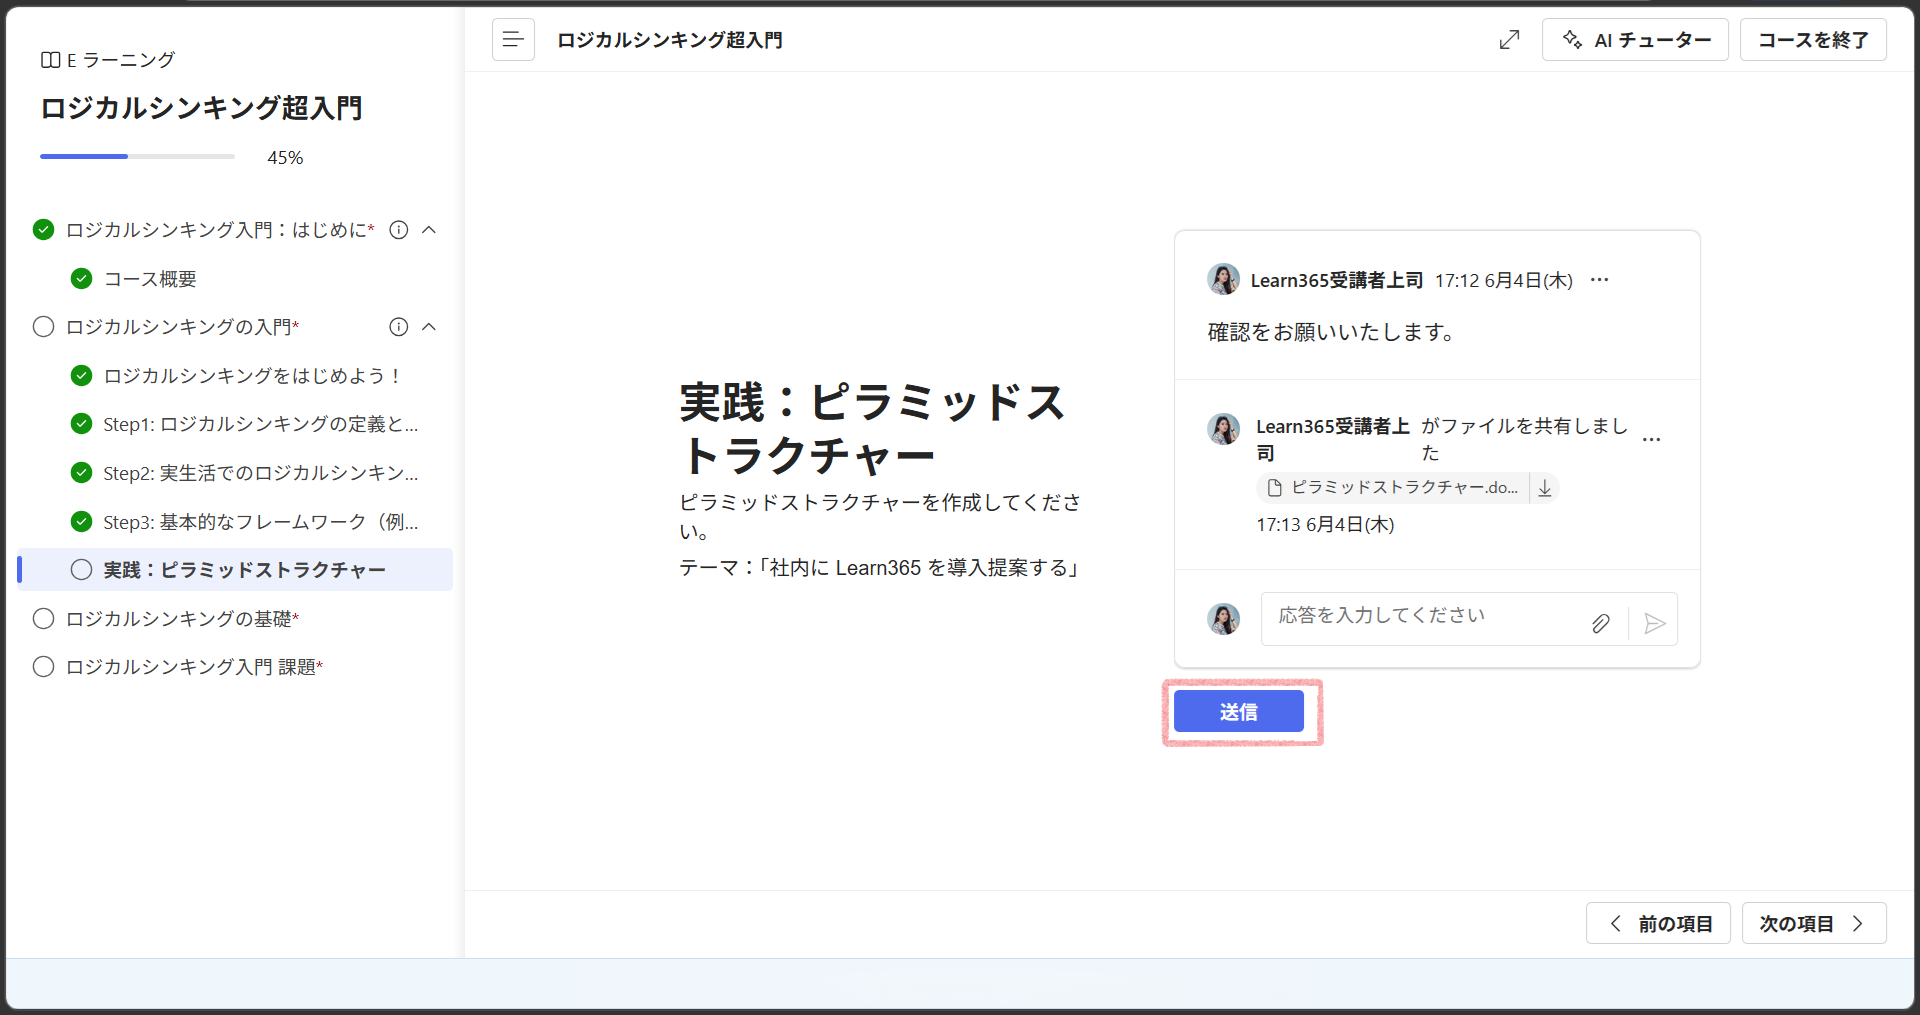Collapse the ロジカルシンキングの入門 section chevron
The height and width of the screenshot is (1015, 1920).
(430, 327)
